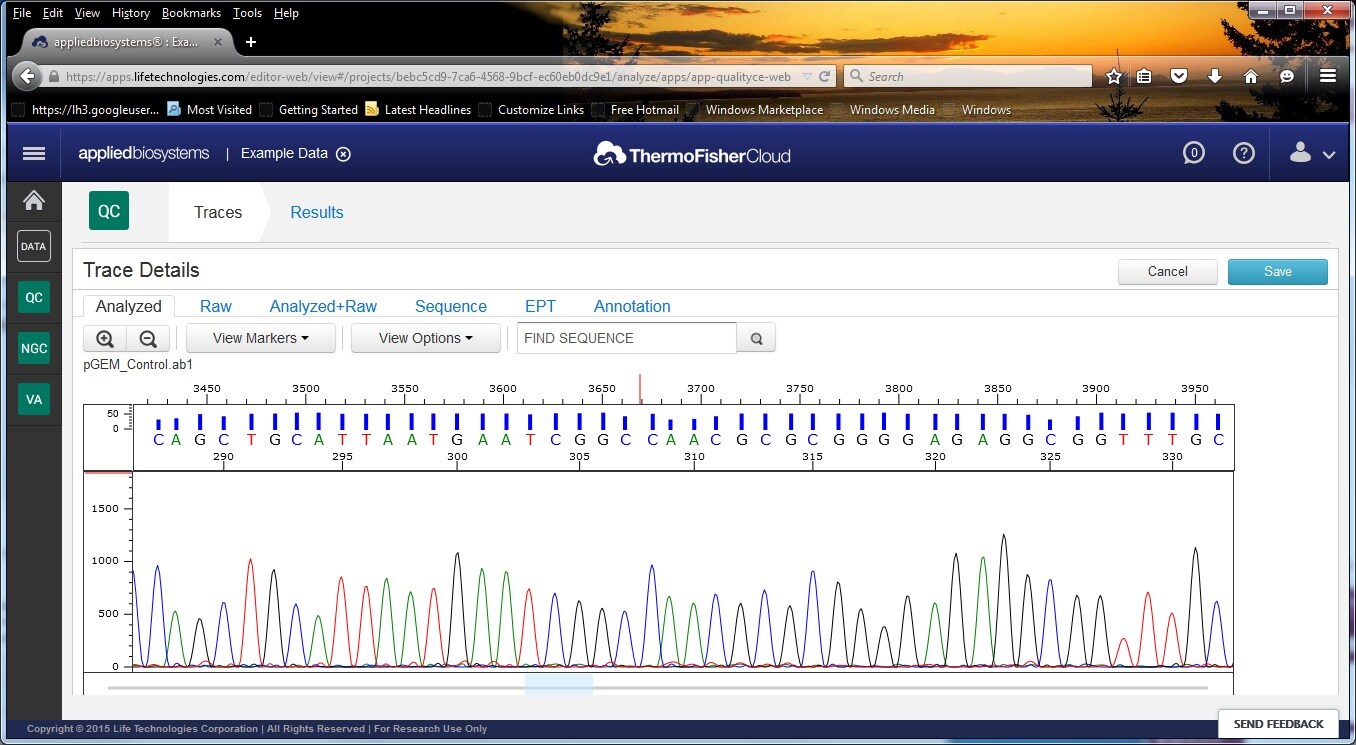Open the hamburger navigation menu
1356x745 pixels.
pyautogui.click(x=34, y=153)
